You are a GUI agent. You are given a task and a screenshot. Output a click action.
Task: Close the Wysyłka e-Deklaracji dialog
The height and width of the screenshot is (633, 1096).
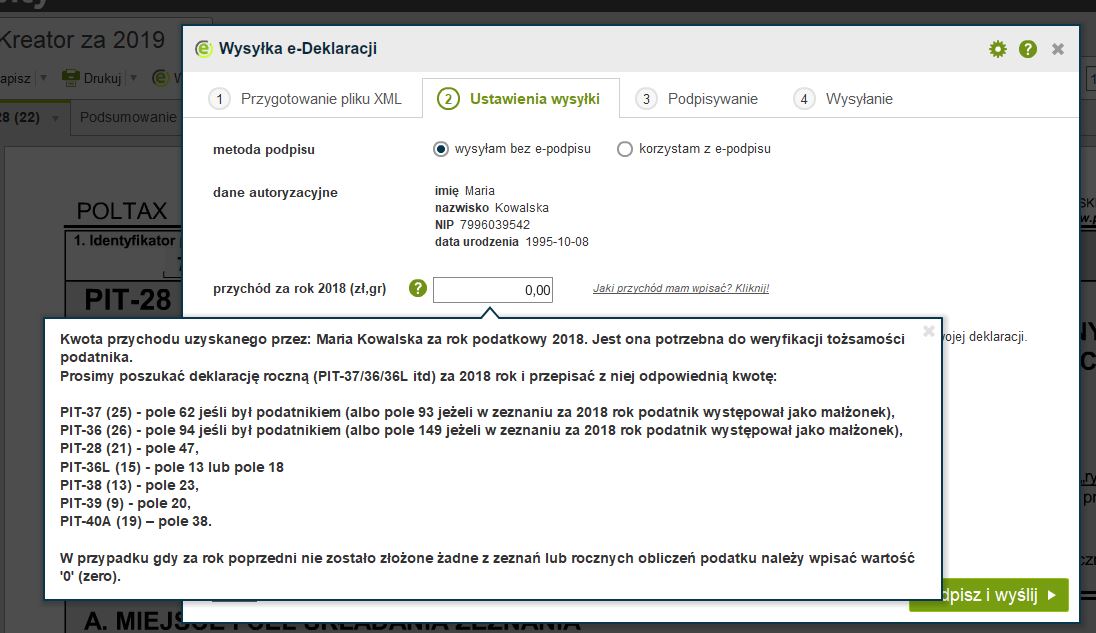(x=1058, y=49)
